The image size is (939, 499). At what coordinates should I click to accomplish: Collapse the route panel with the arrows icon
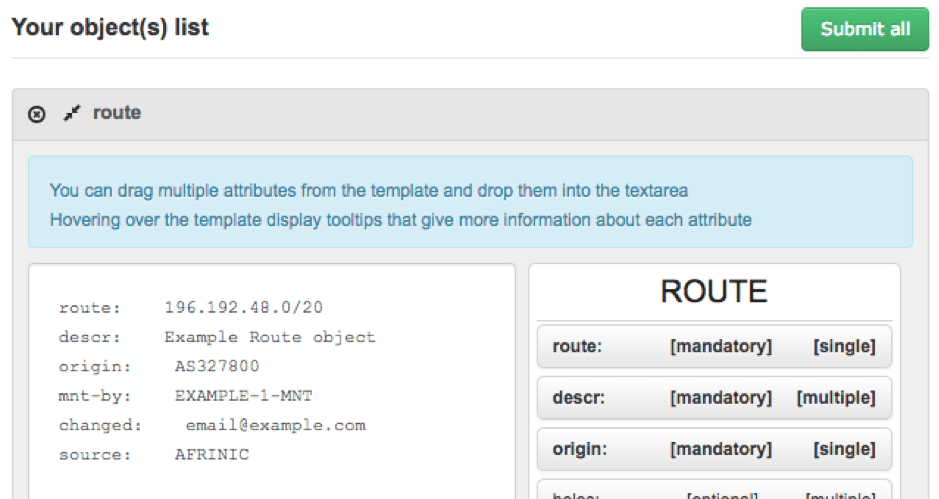72,113
